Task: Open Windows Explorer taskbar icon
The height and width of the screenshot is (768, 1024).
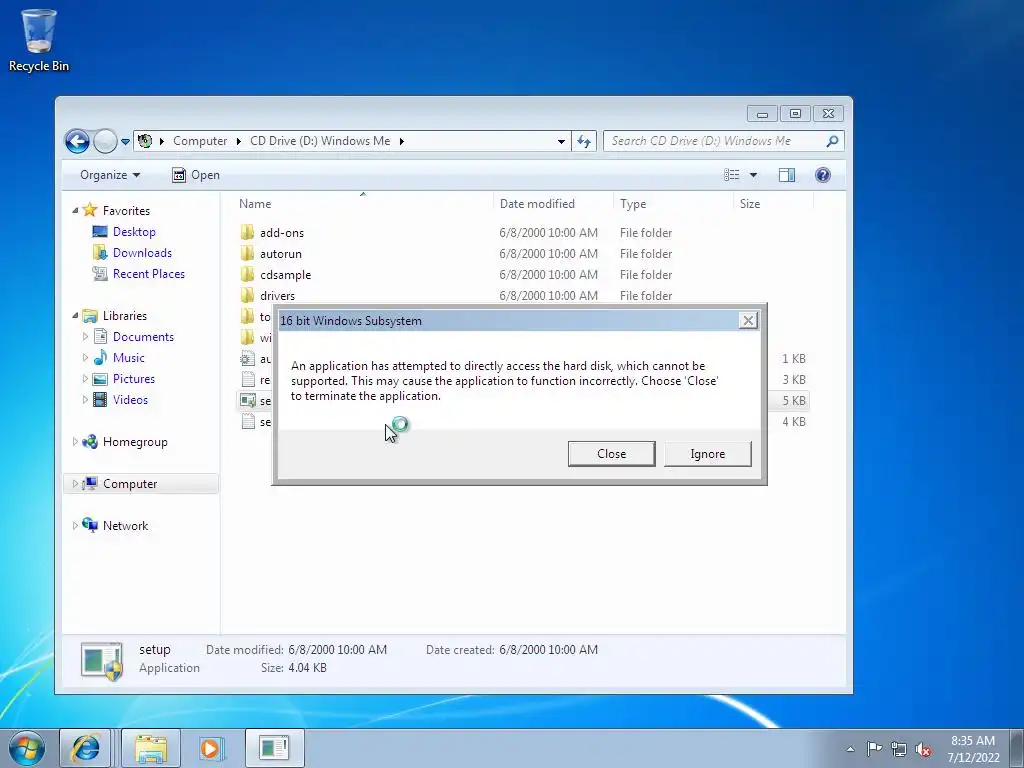Action: [151, 748]
